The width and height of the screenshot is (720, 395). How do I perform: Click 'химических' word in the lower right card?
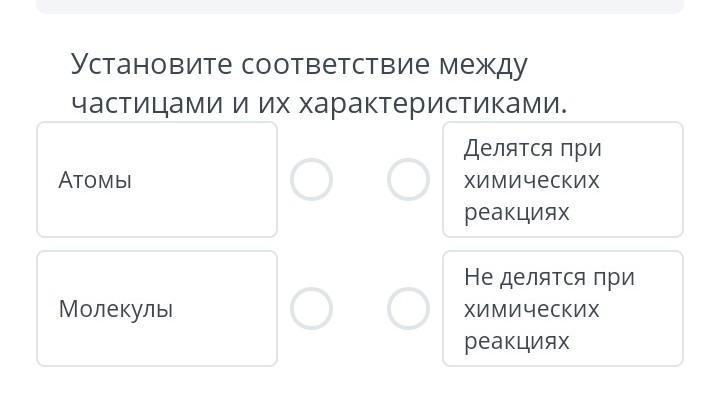pyautogui.click(x=532, y=309)
